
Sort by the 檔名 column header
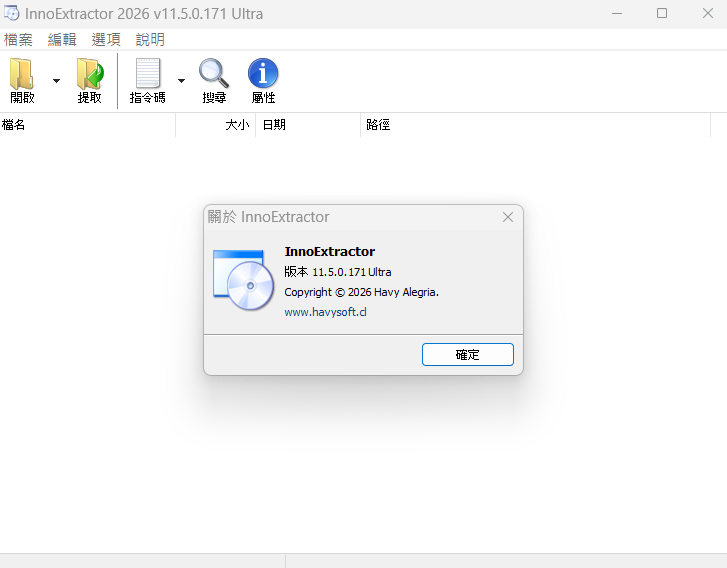[x=87, y=125]
